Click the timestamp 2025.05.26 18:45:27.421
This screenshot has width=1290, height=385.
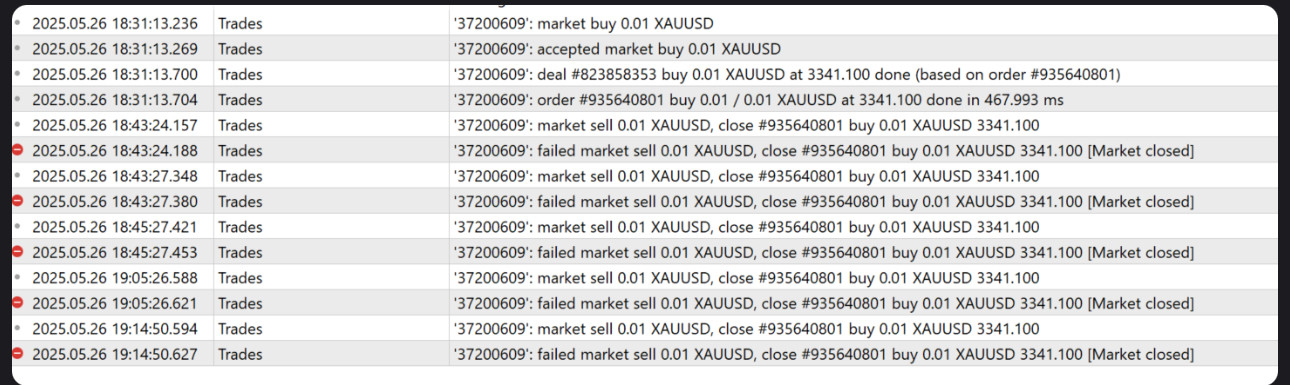pyautogui.click(x=115, y=227)
